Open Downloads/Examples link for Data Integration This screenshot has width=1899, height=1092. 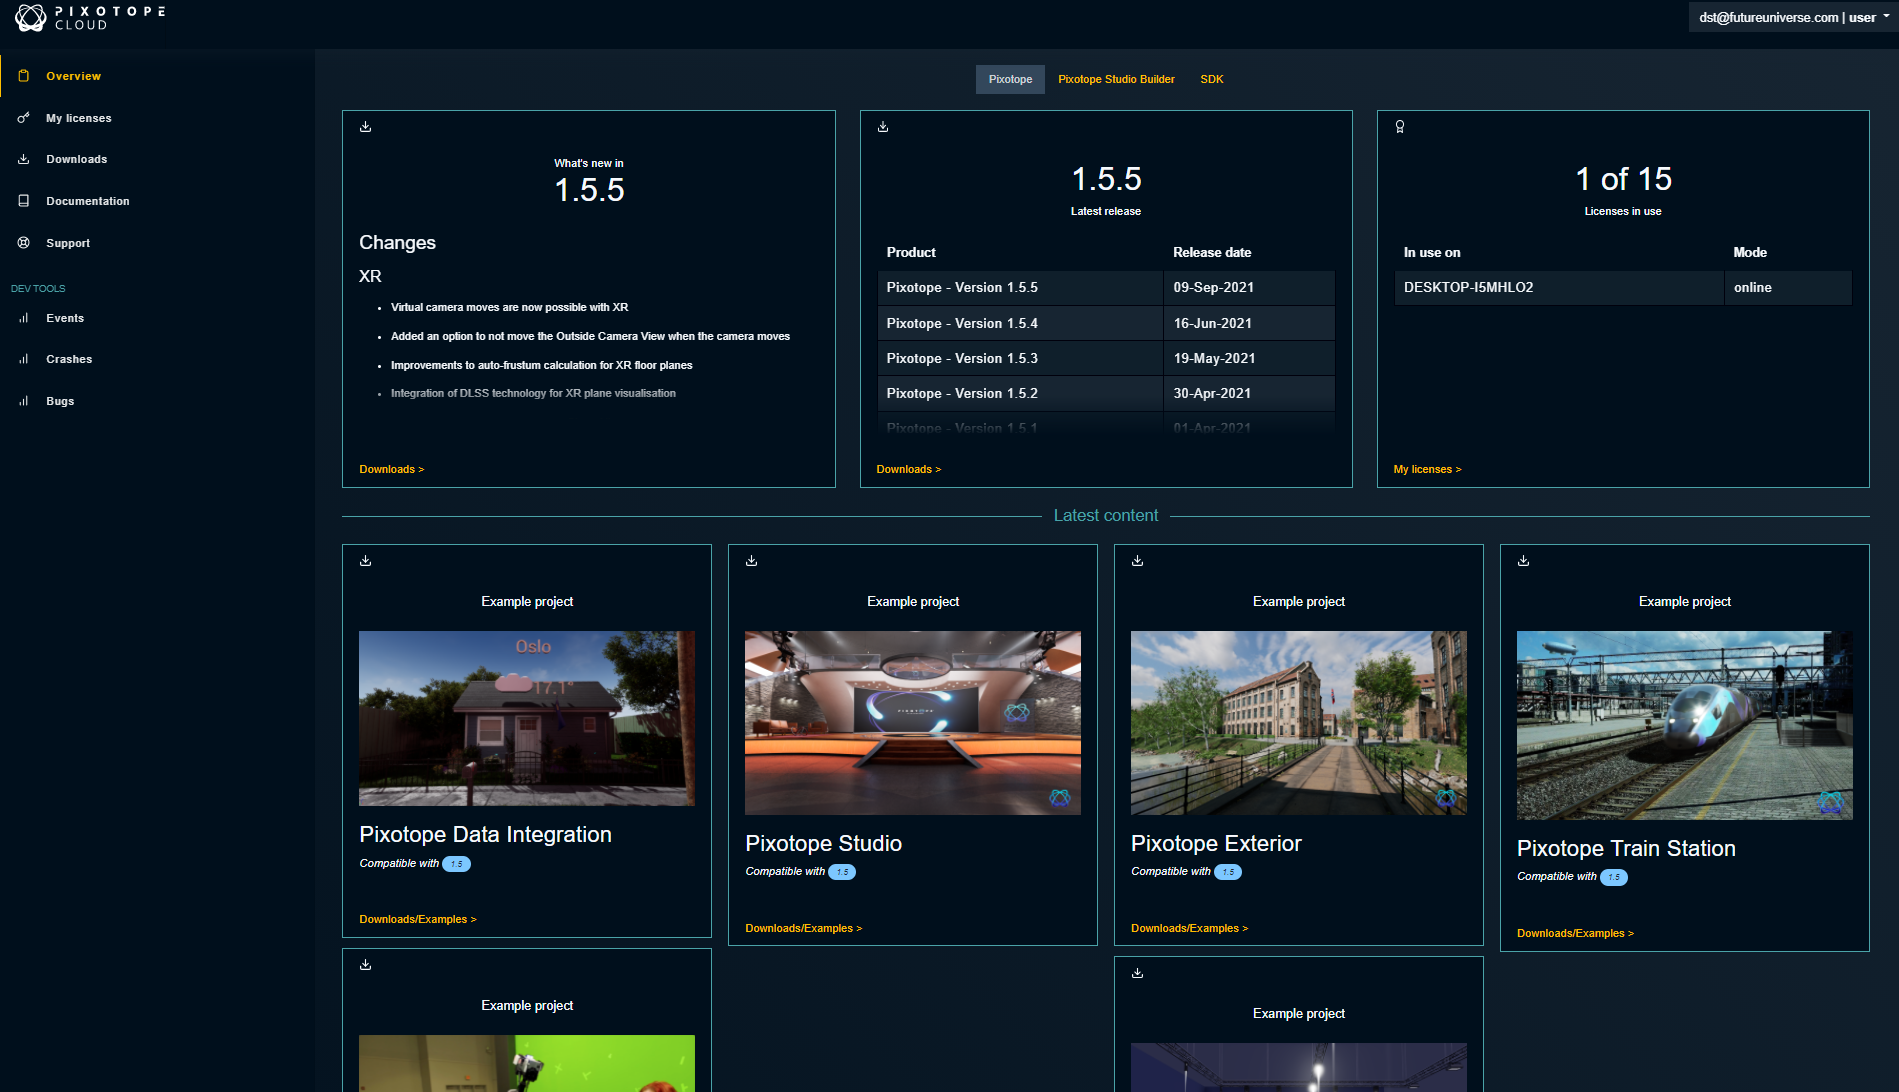pos(418,919)
